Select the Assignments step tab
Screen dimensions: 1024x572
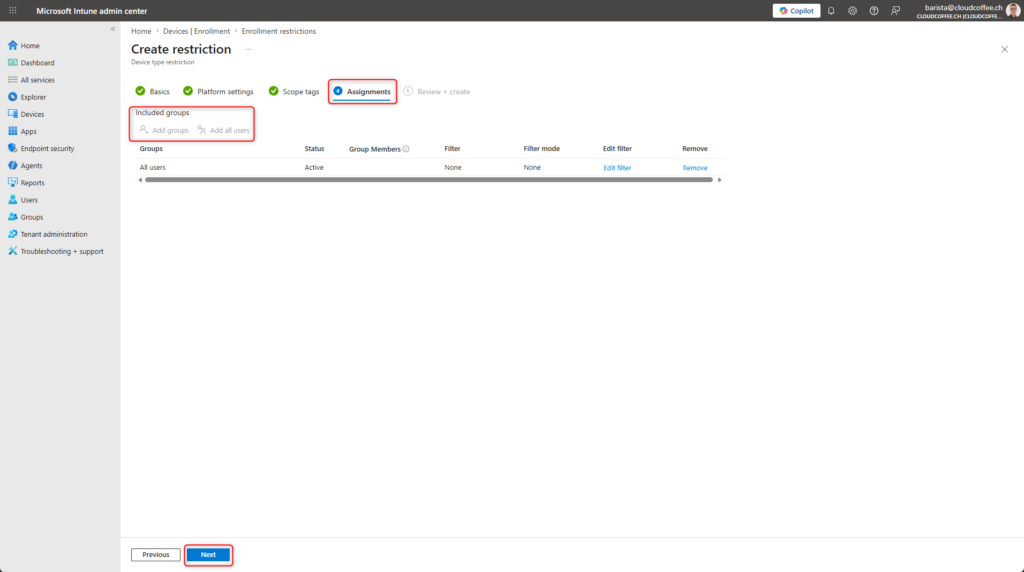point(362,91)
